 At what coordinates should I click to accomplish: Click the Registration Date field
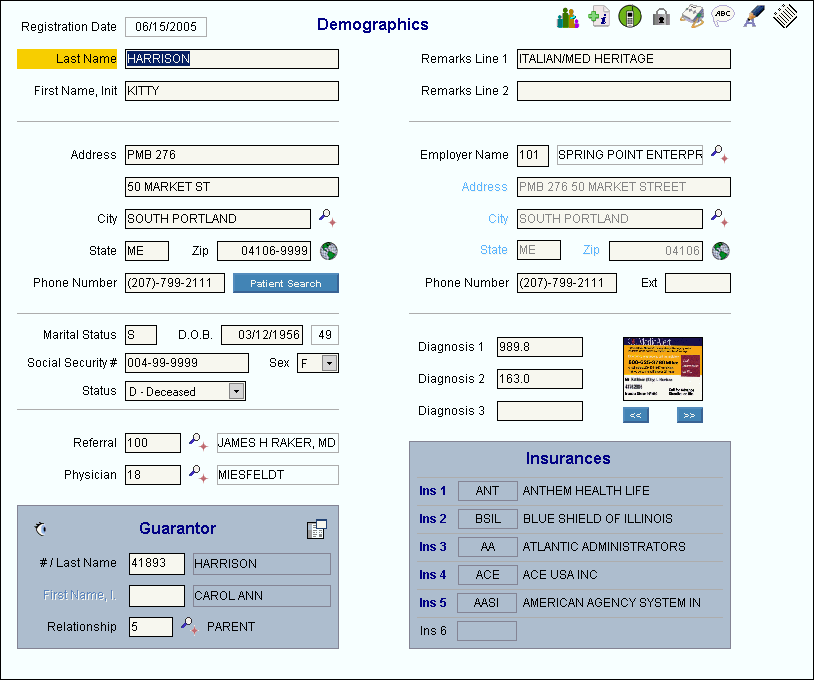[166, 26]
